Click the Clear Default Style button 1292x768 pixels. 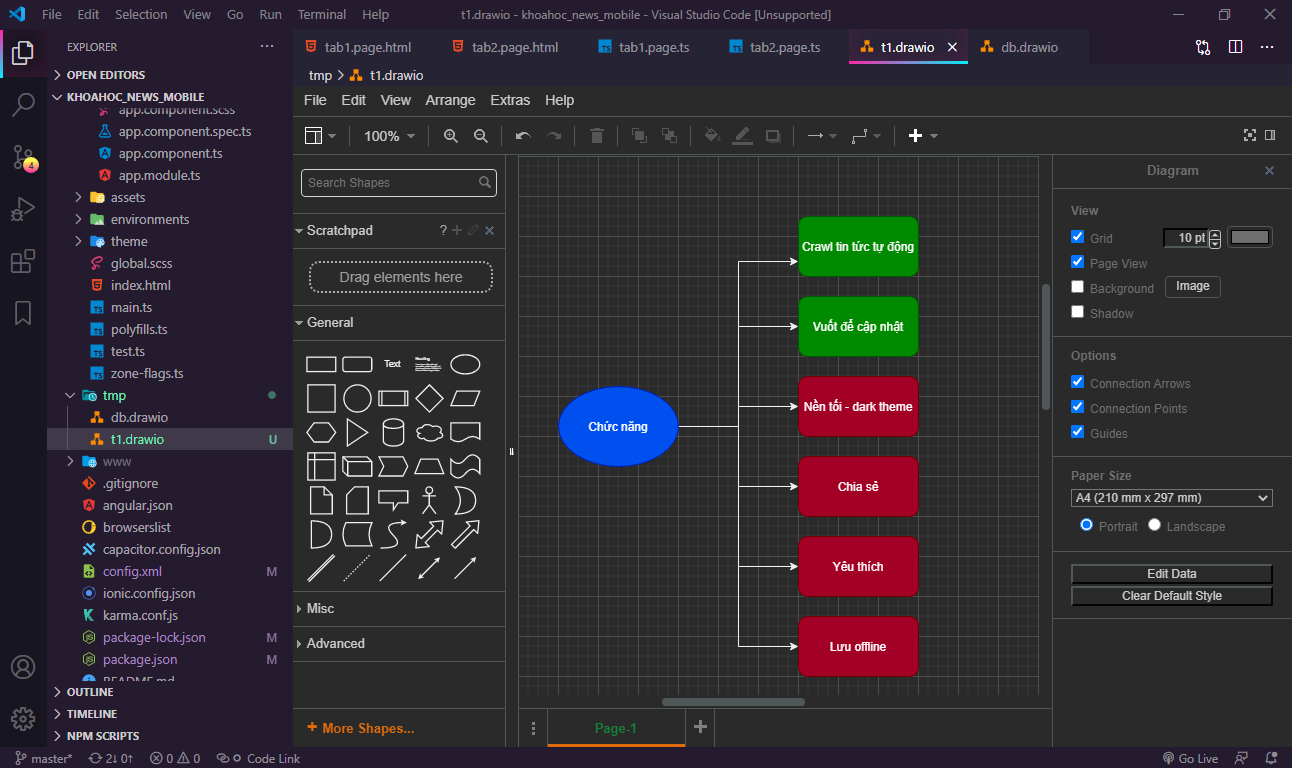(x=1172, y=596)
